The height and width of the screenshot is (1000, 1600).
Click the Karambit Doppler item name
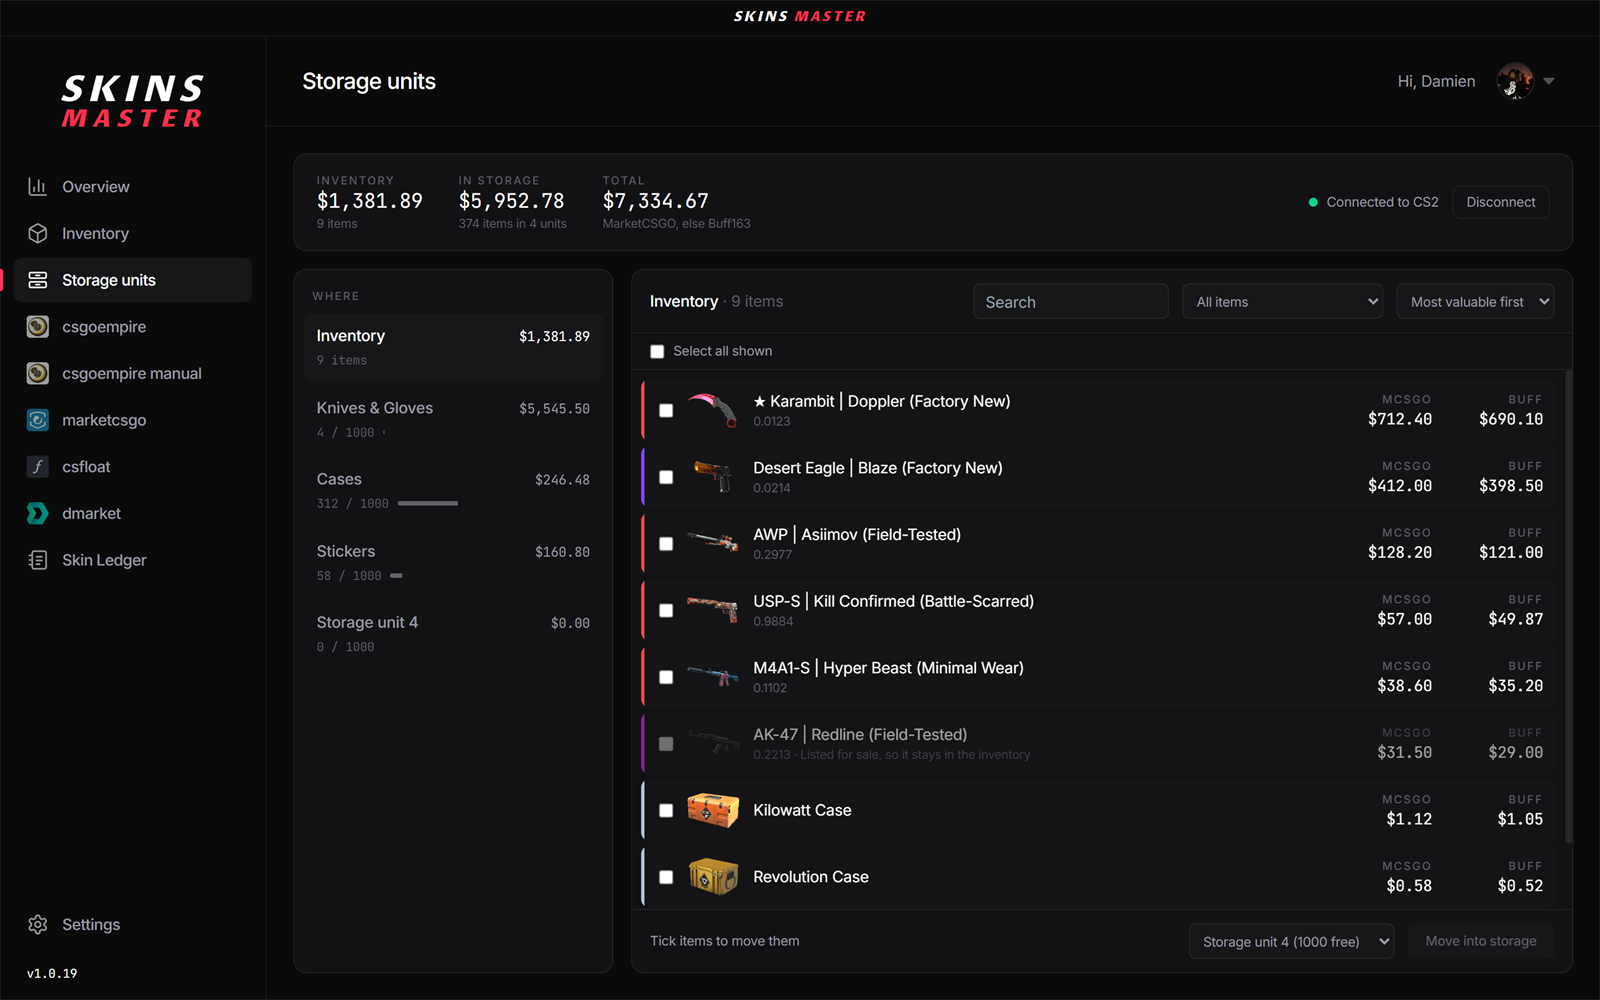(x=881, y=401)
